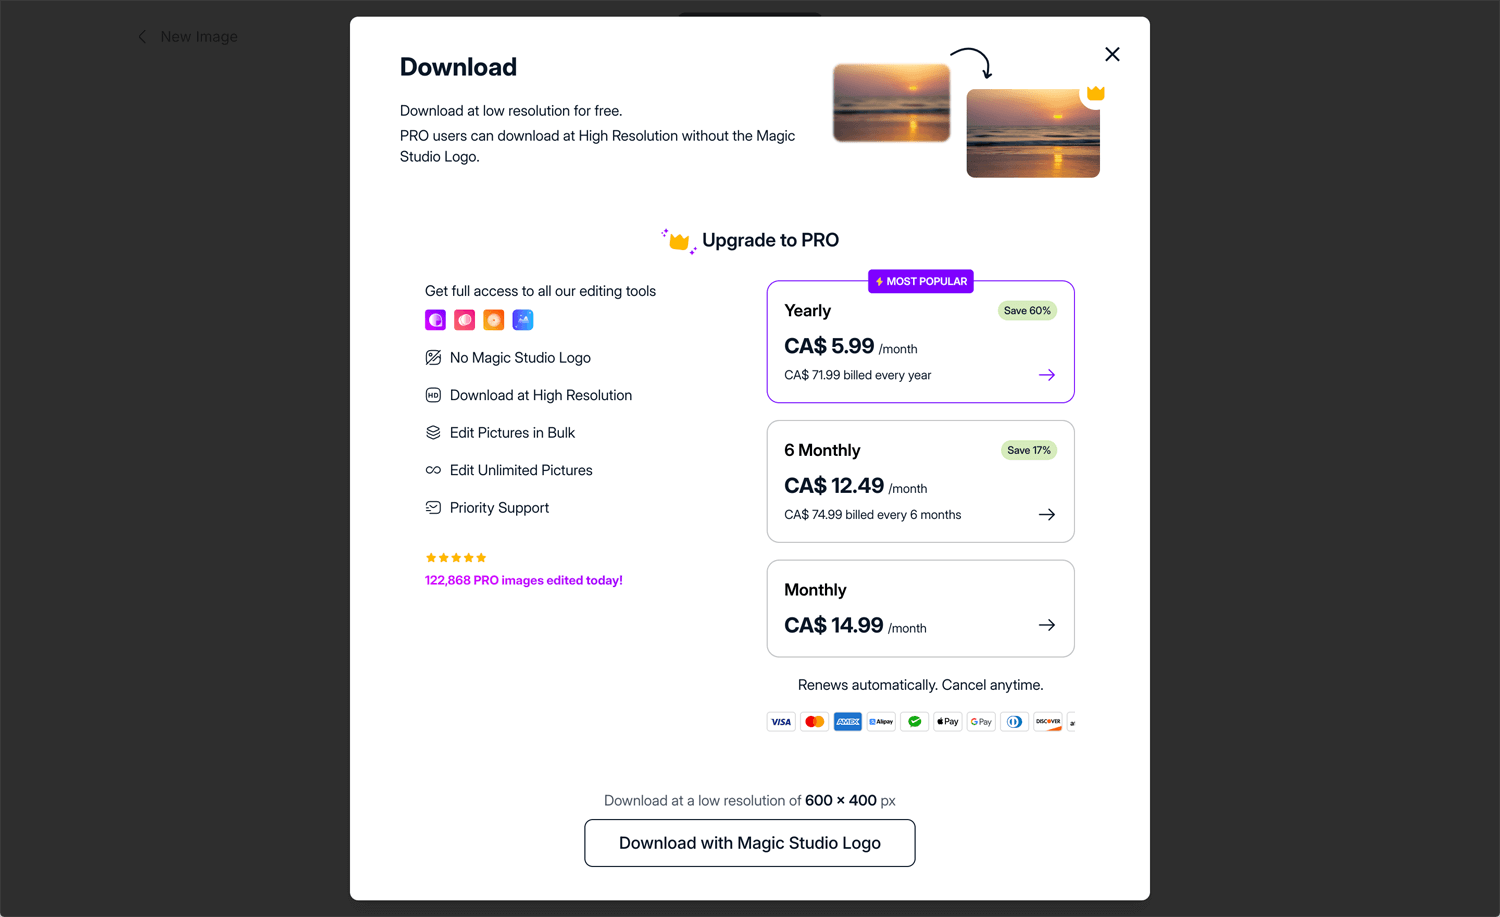
Task: Click the purple arrow on the Yearly plan
Action: pos(1047,375)
